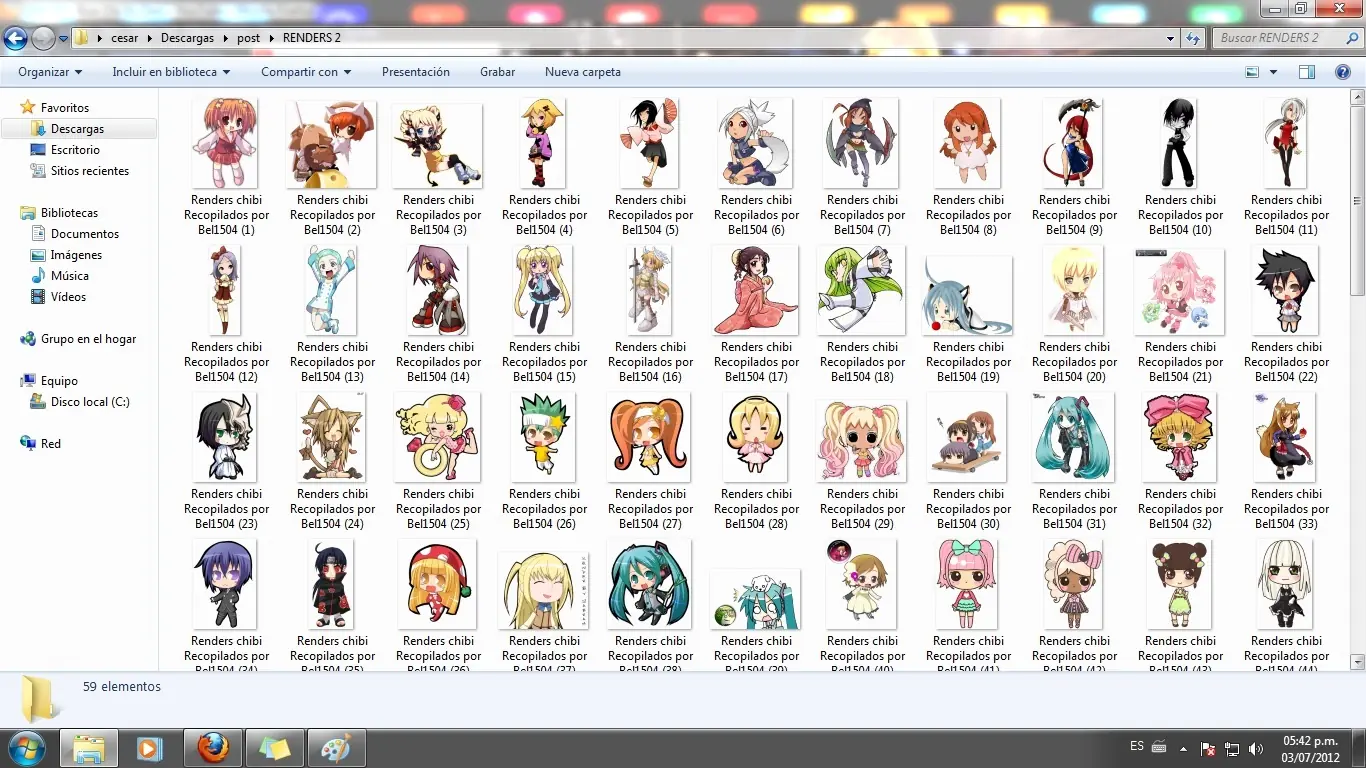
Task: Select the 'Bel1504 (27)' chibi render thumbnail
Action: click(650, 437)
